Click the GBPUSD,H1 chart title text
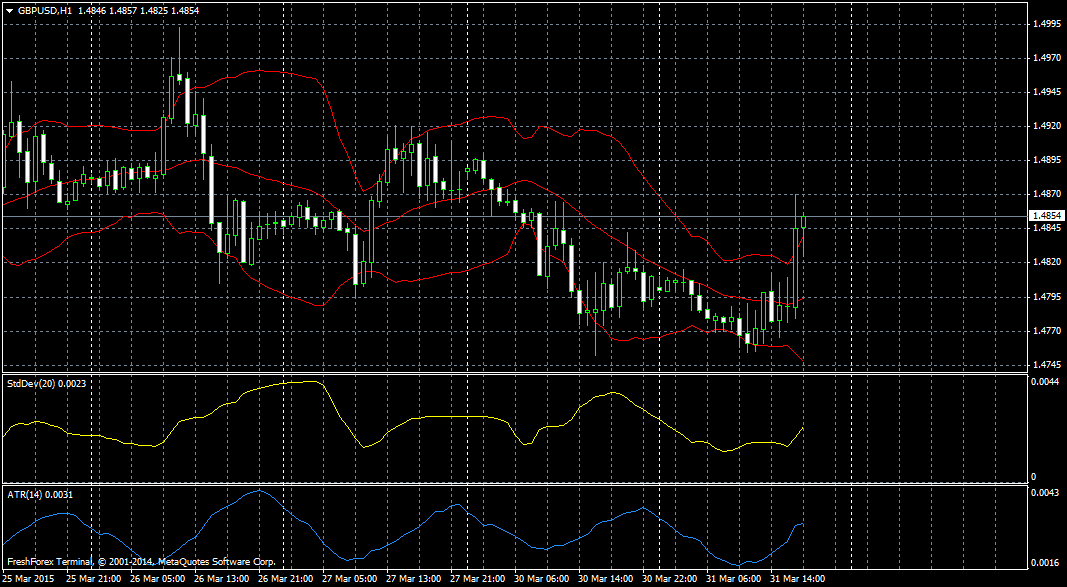1067x587 pixels. [45, 9]
